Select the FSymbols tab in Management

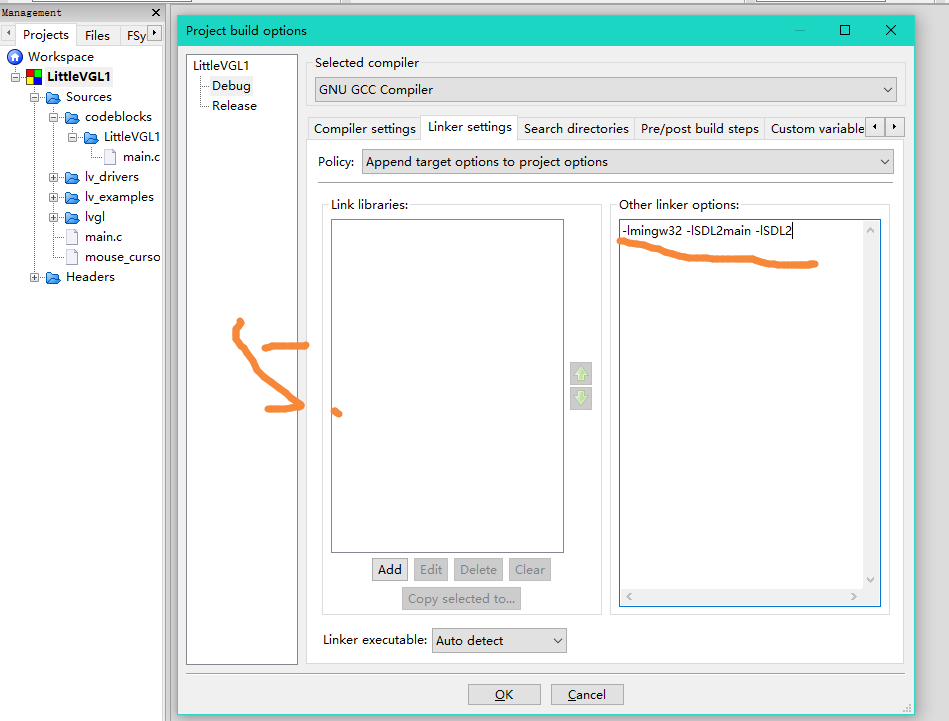pos(136,36)
